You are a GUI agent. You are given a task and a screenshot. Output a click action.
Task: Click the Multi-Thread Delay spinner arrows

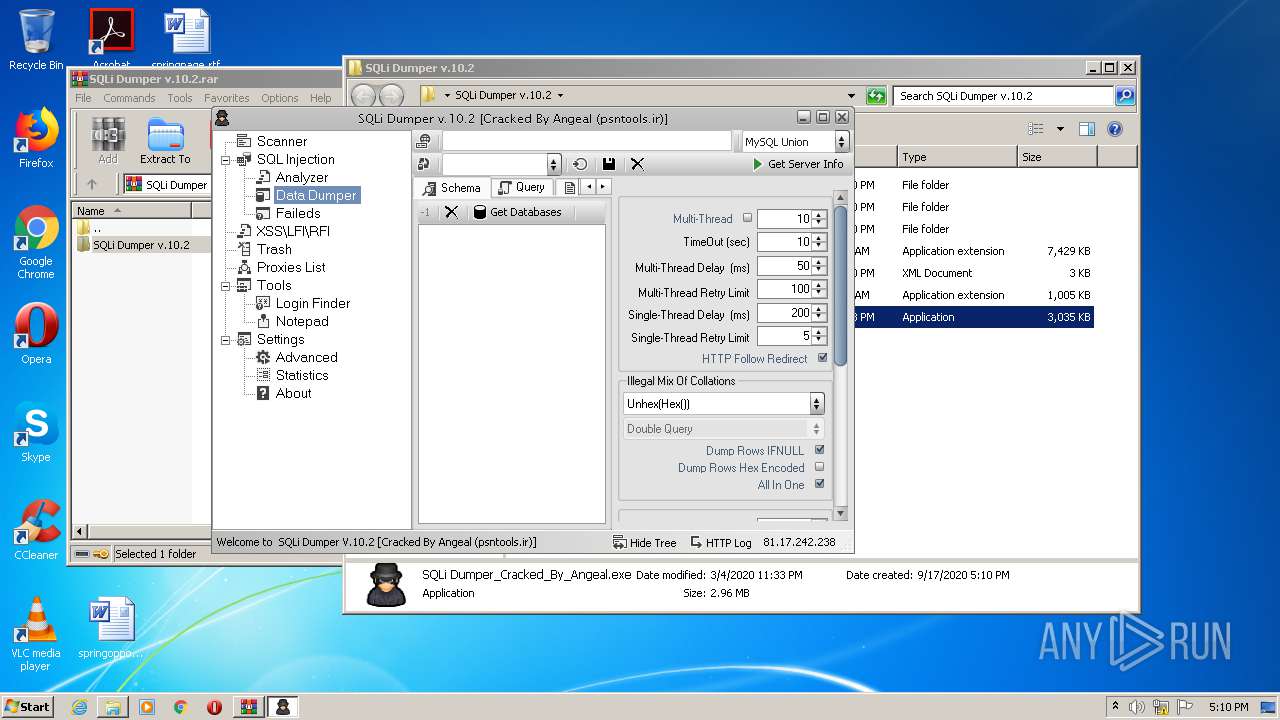[x=819, y=266]
